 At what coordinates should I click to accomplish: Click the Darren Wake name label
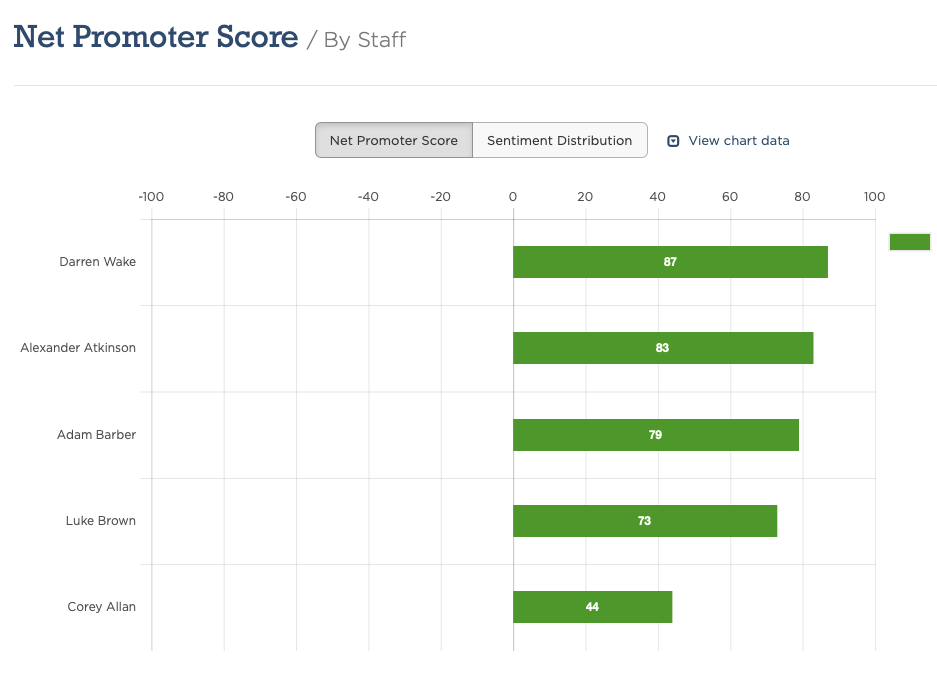97,261
